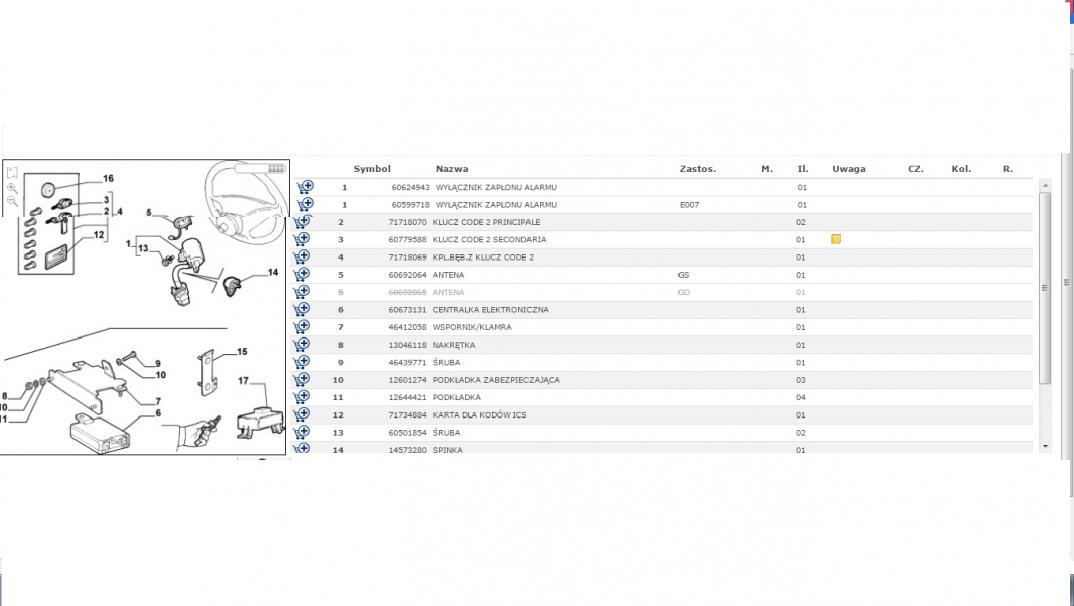
Task: Click the E007 application code
Action: [x=689, y=205]
